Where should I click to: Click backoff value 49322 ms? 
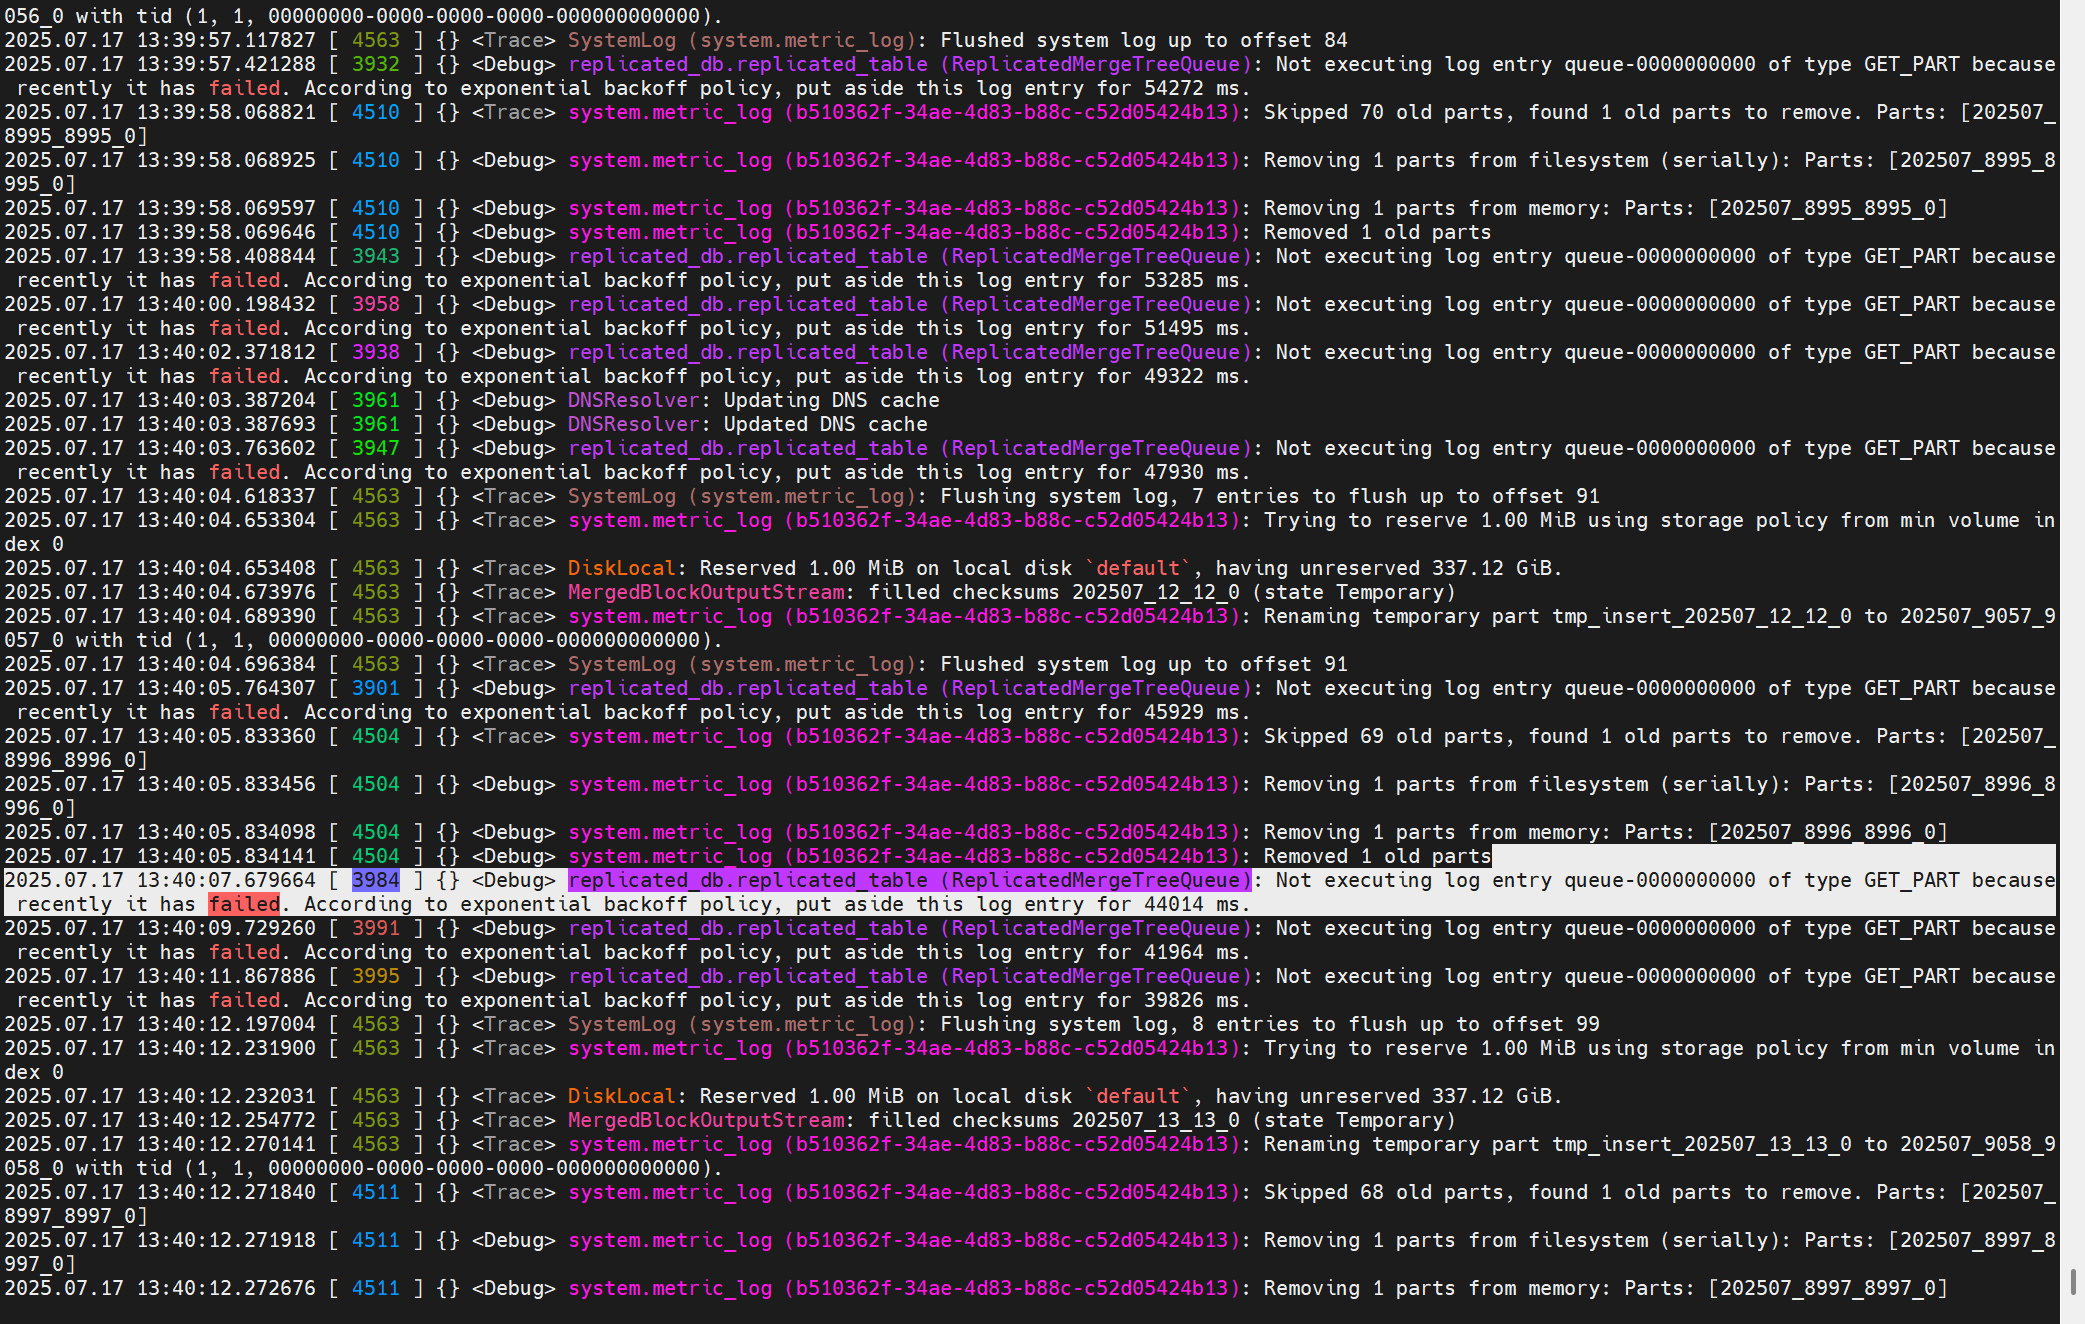point(1192,376)
